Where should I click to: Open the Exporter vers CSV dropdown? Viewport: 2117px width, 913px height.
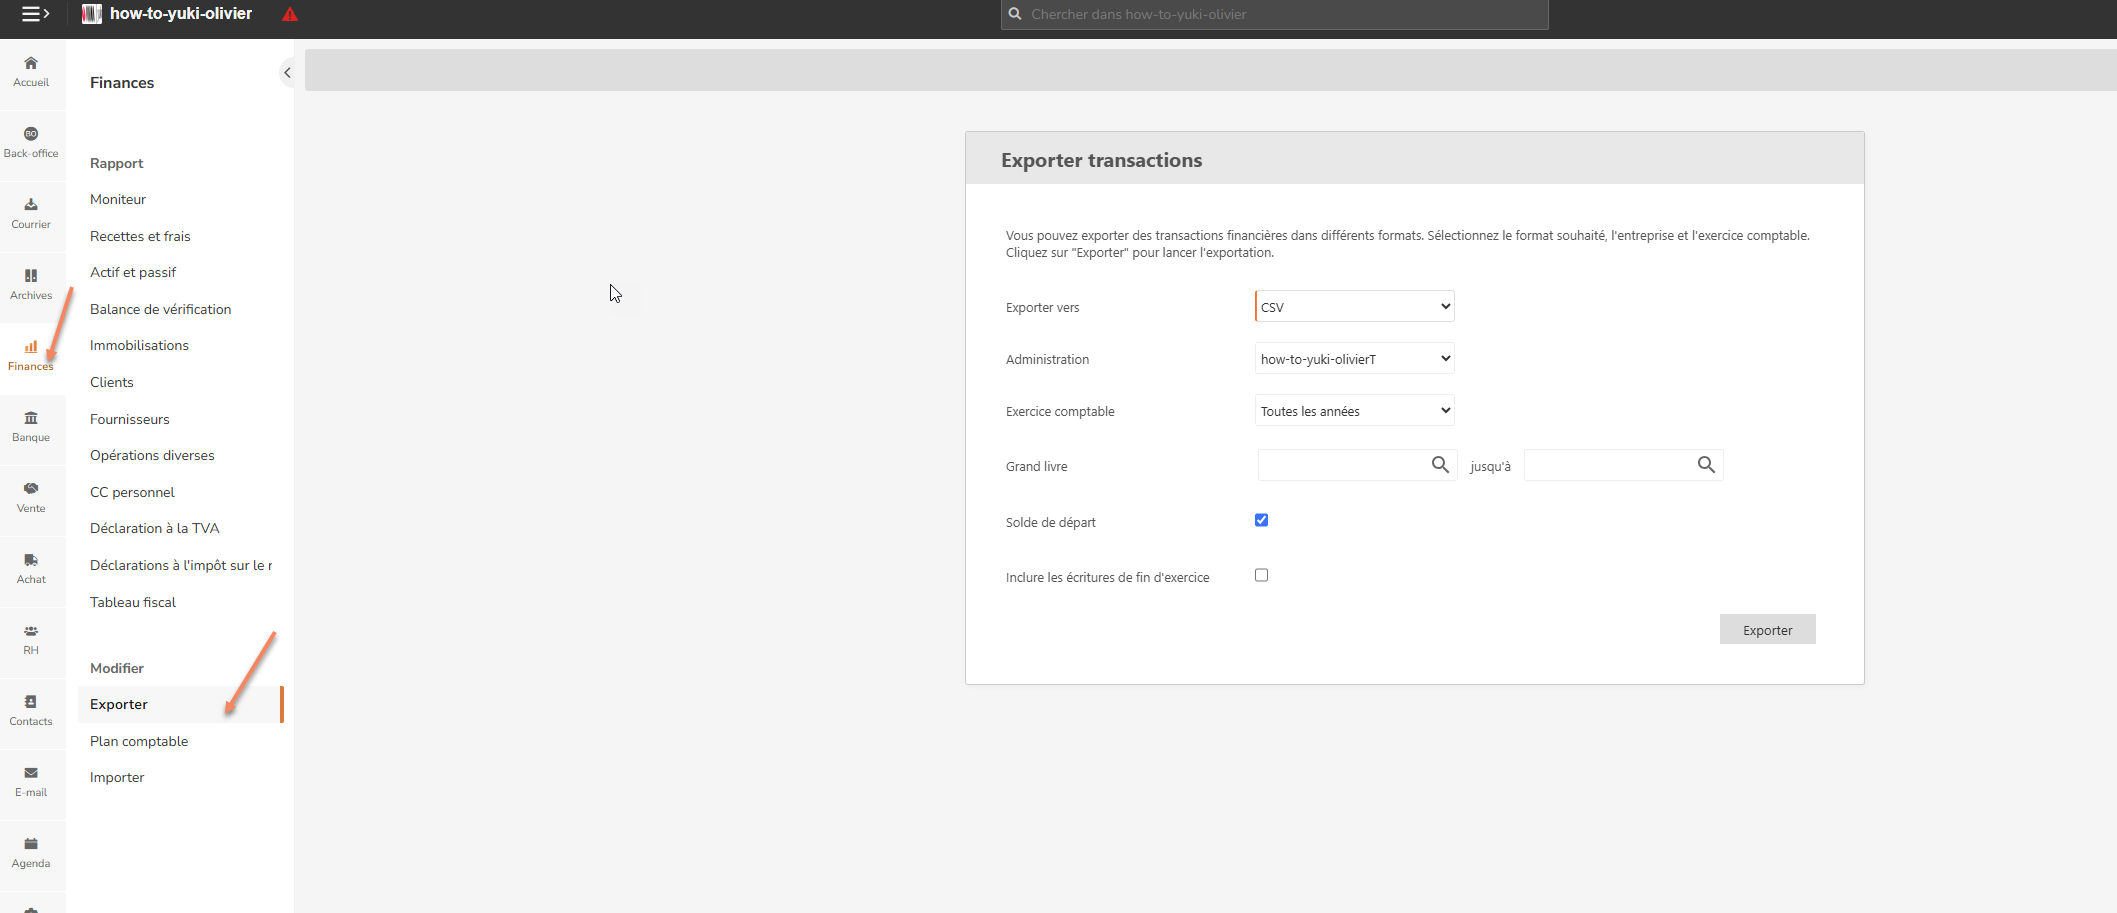1355,306
